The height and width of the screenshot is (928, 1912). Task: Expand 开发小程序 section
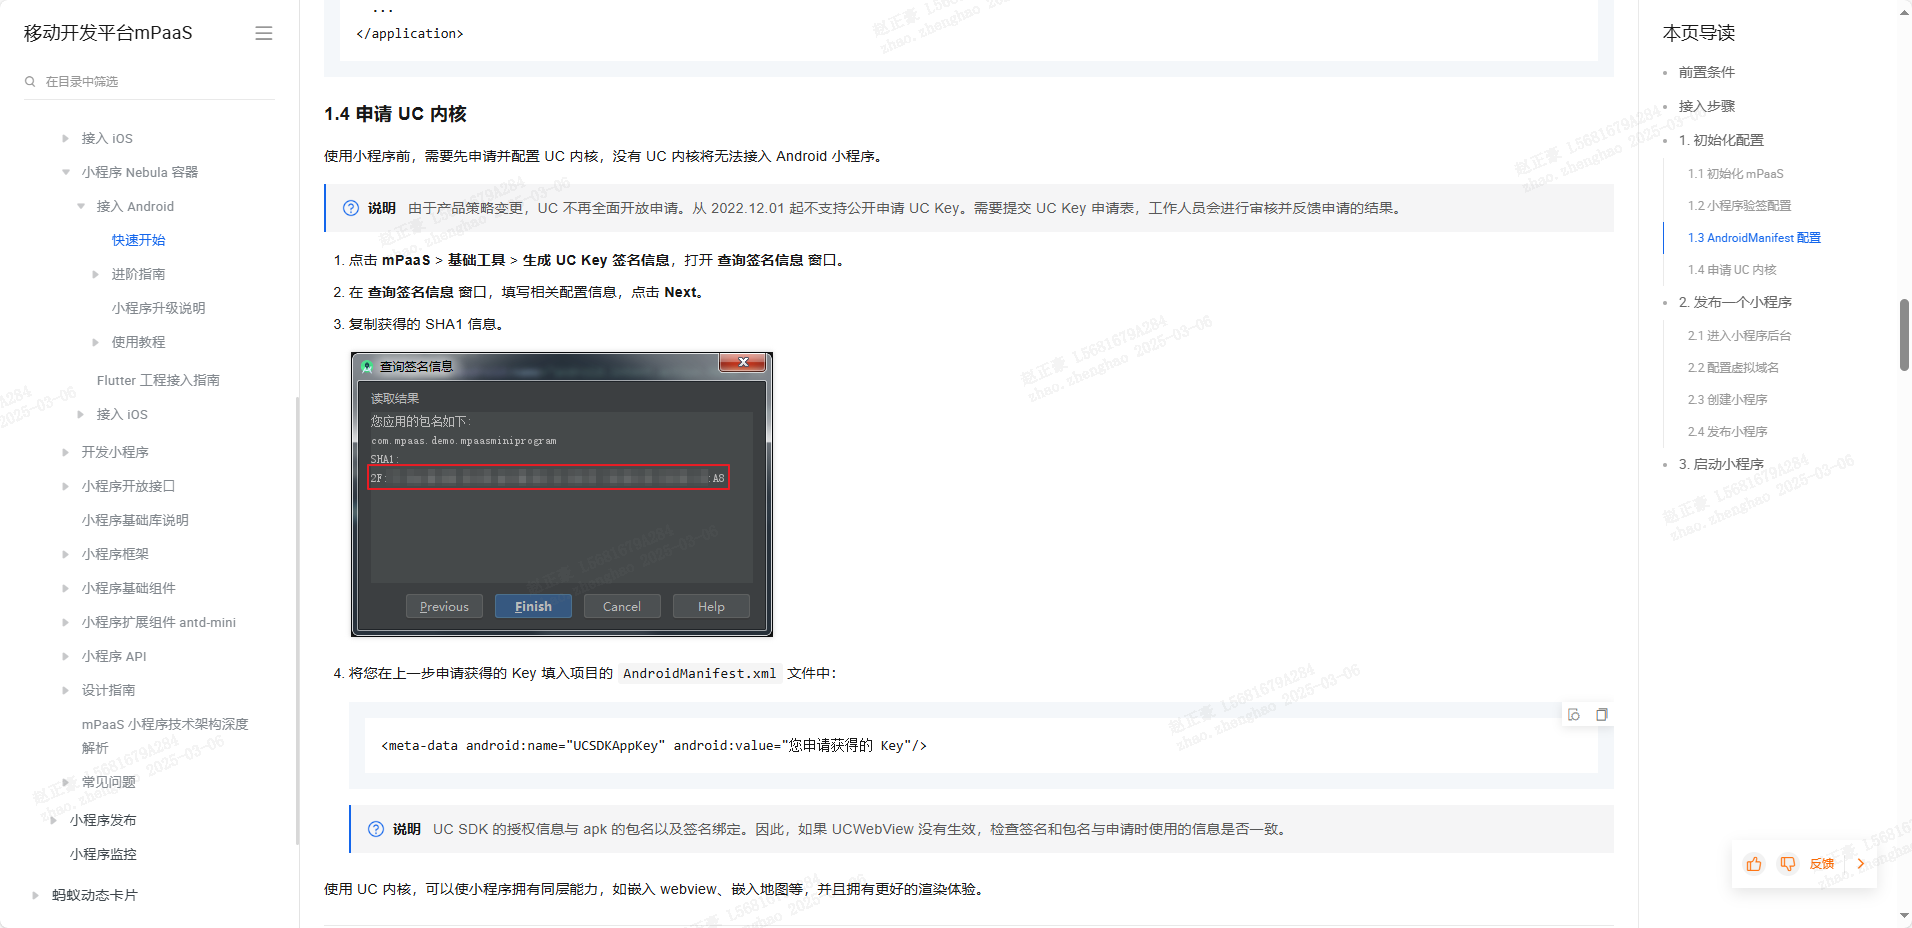click(x=66, y=452)
